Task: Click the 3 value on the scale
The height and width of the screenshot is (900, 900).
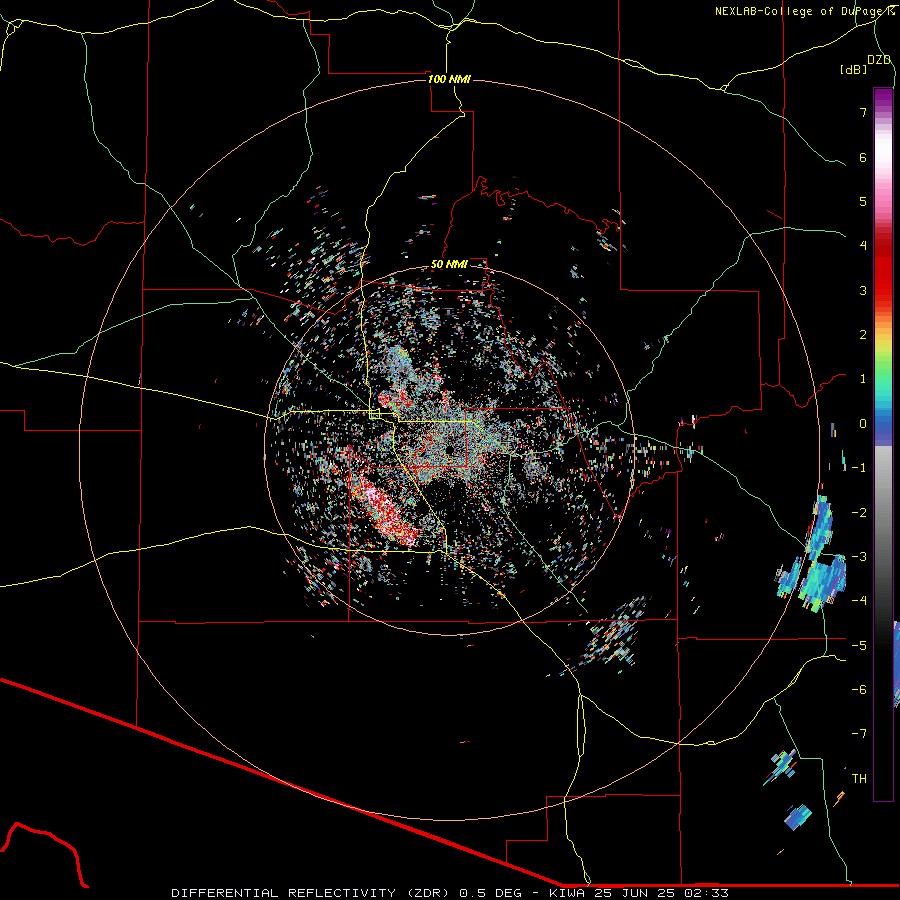Action: 863,290
